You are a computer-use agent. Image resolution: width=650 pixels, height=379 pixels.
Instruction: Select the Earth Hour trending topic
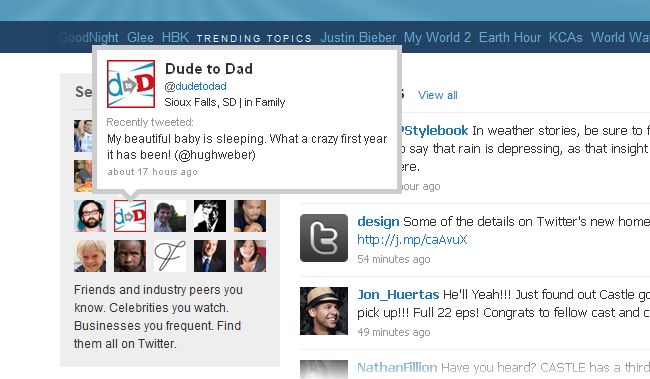(510, 37)
